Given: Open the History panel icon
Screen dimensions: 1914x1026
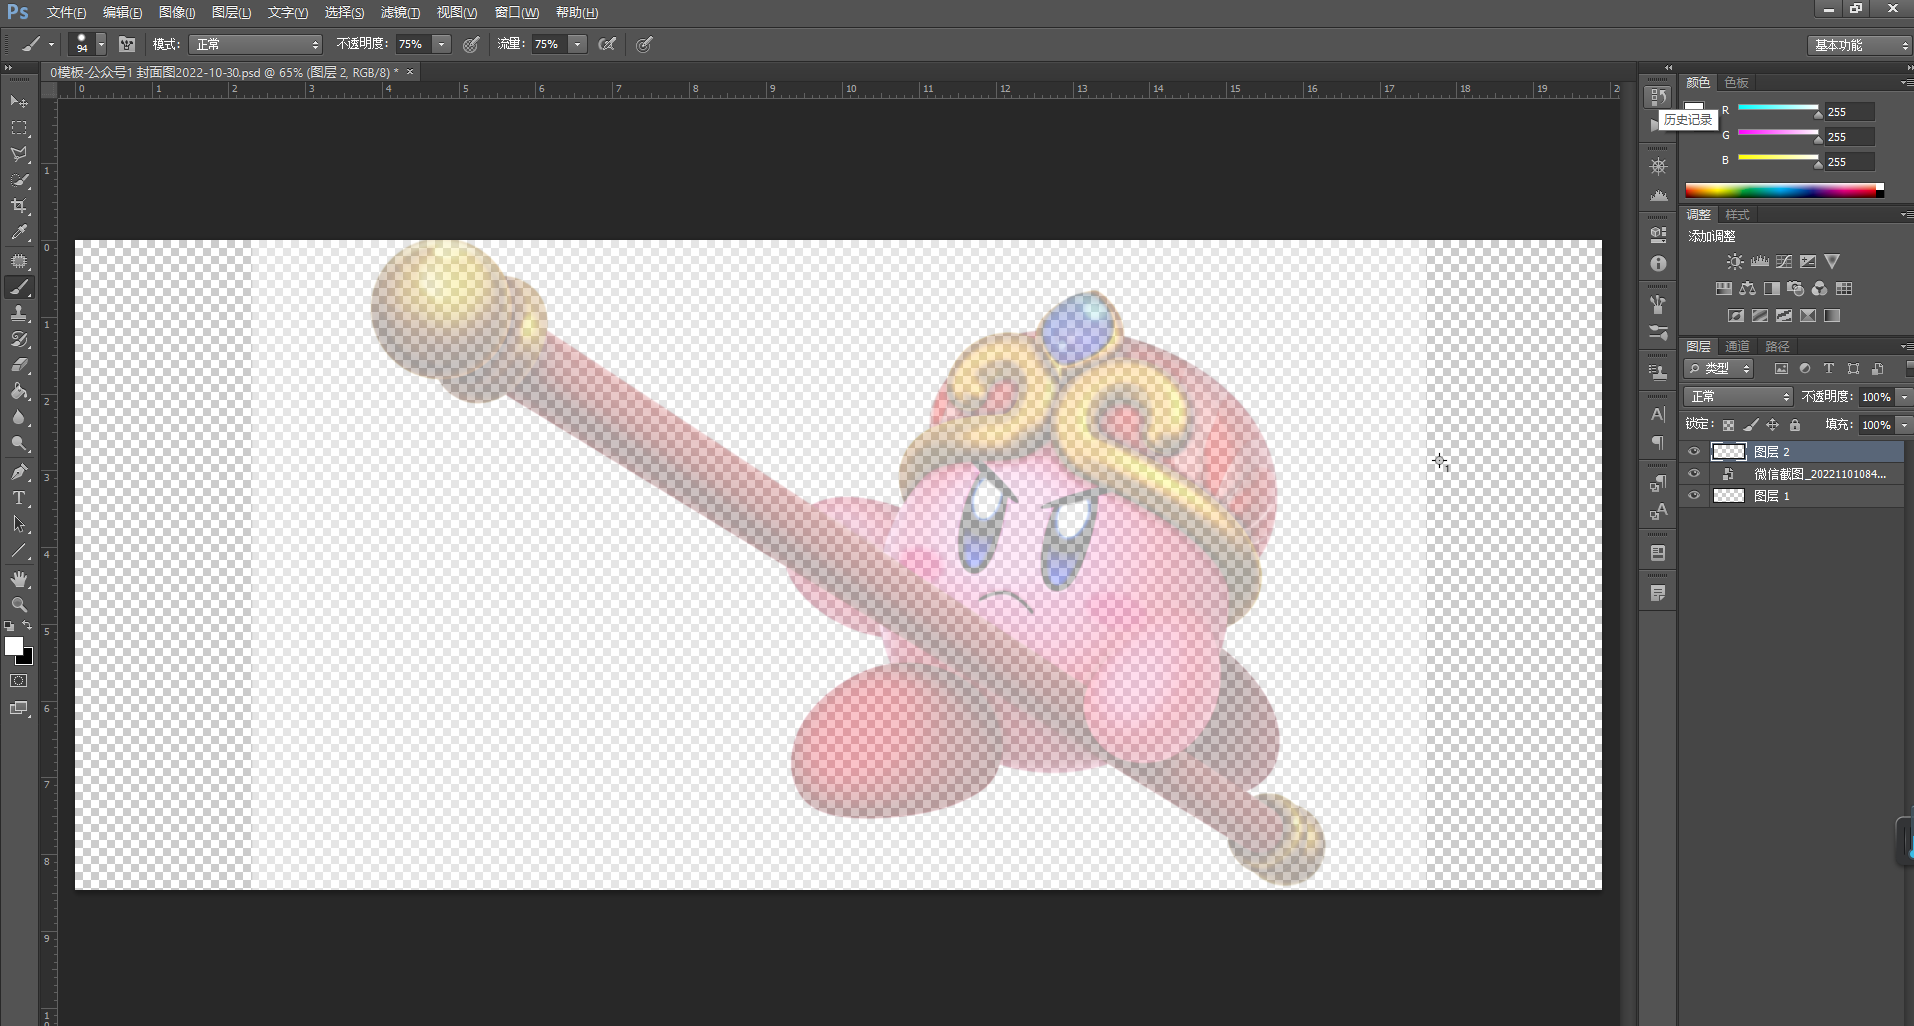Looking at the screenshot, I should point(1658,96).
